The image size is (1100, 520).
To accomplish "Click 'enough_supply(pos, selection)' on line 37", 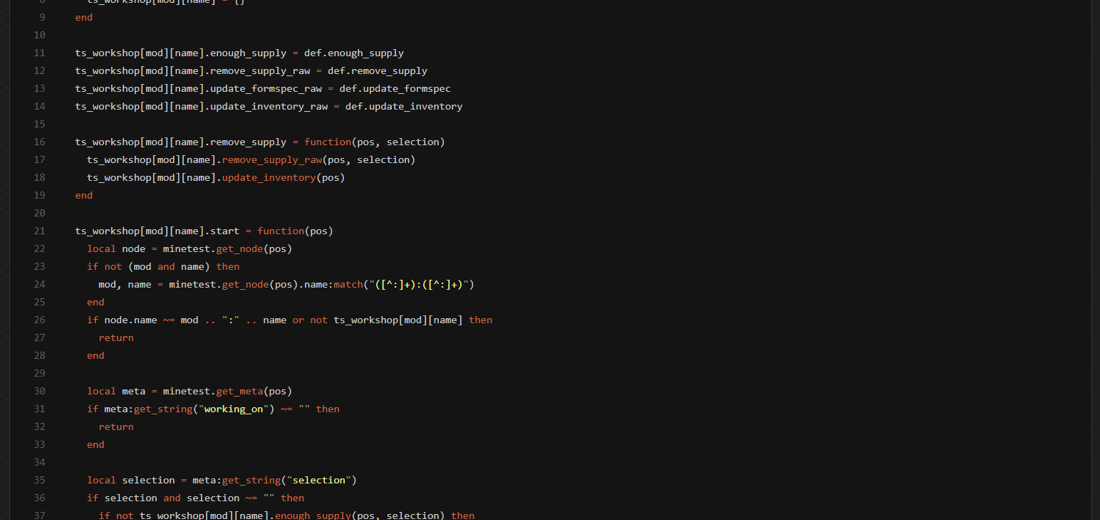I will point(360,515).
